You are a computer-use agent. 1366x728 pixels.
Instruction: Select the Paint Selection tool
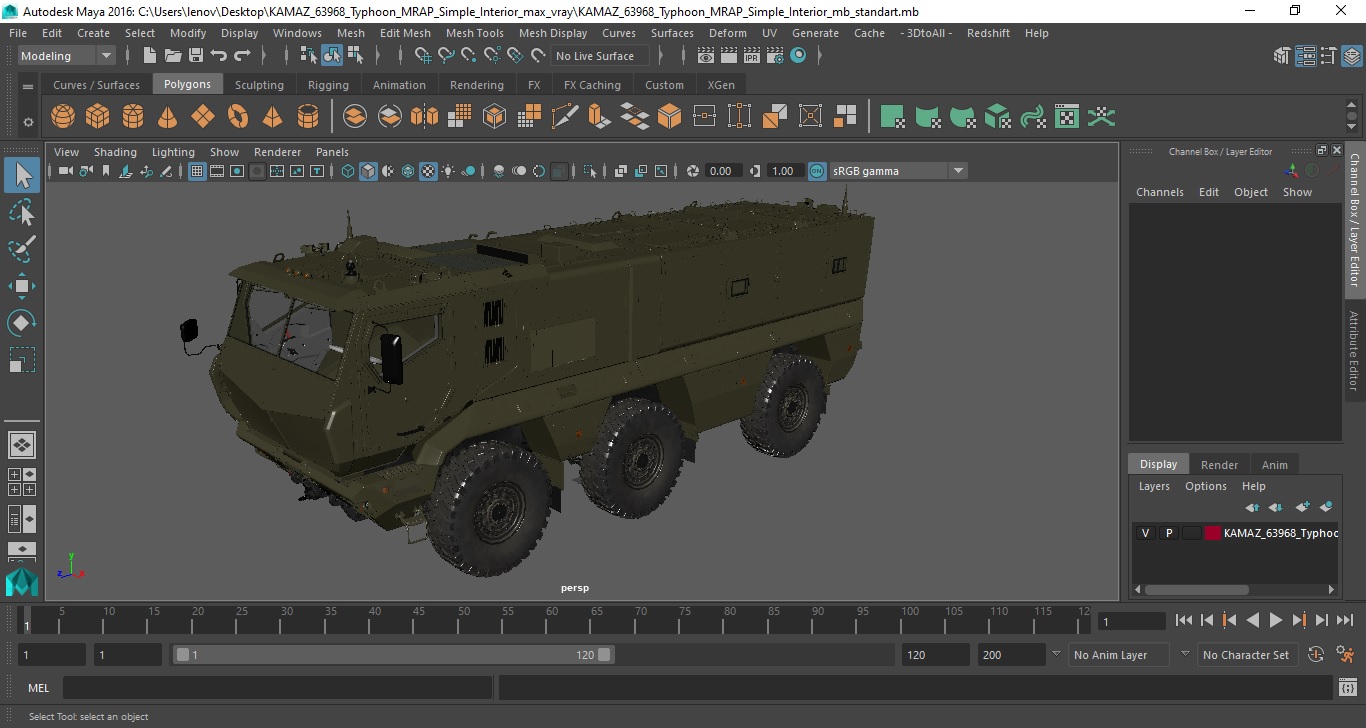22,249
